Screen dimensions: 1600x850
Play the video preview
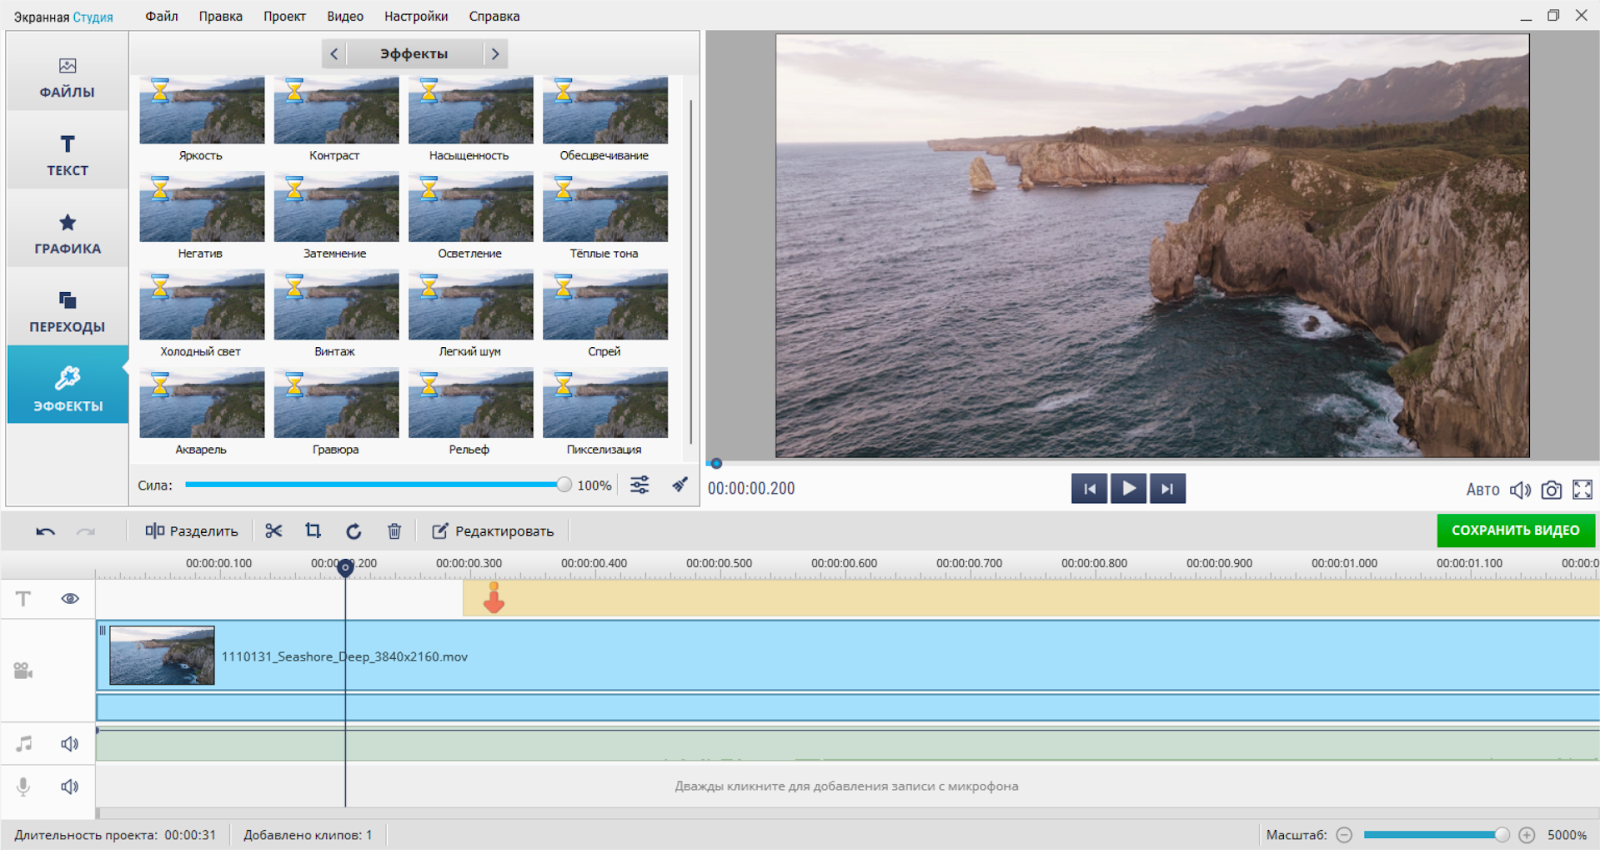click(x=1128, y=489)
